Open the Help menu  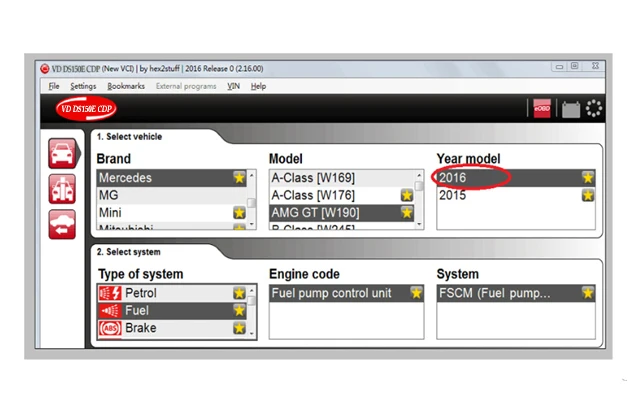258,86
